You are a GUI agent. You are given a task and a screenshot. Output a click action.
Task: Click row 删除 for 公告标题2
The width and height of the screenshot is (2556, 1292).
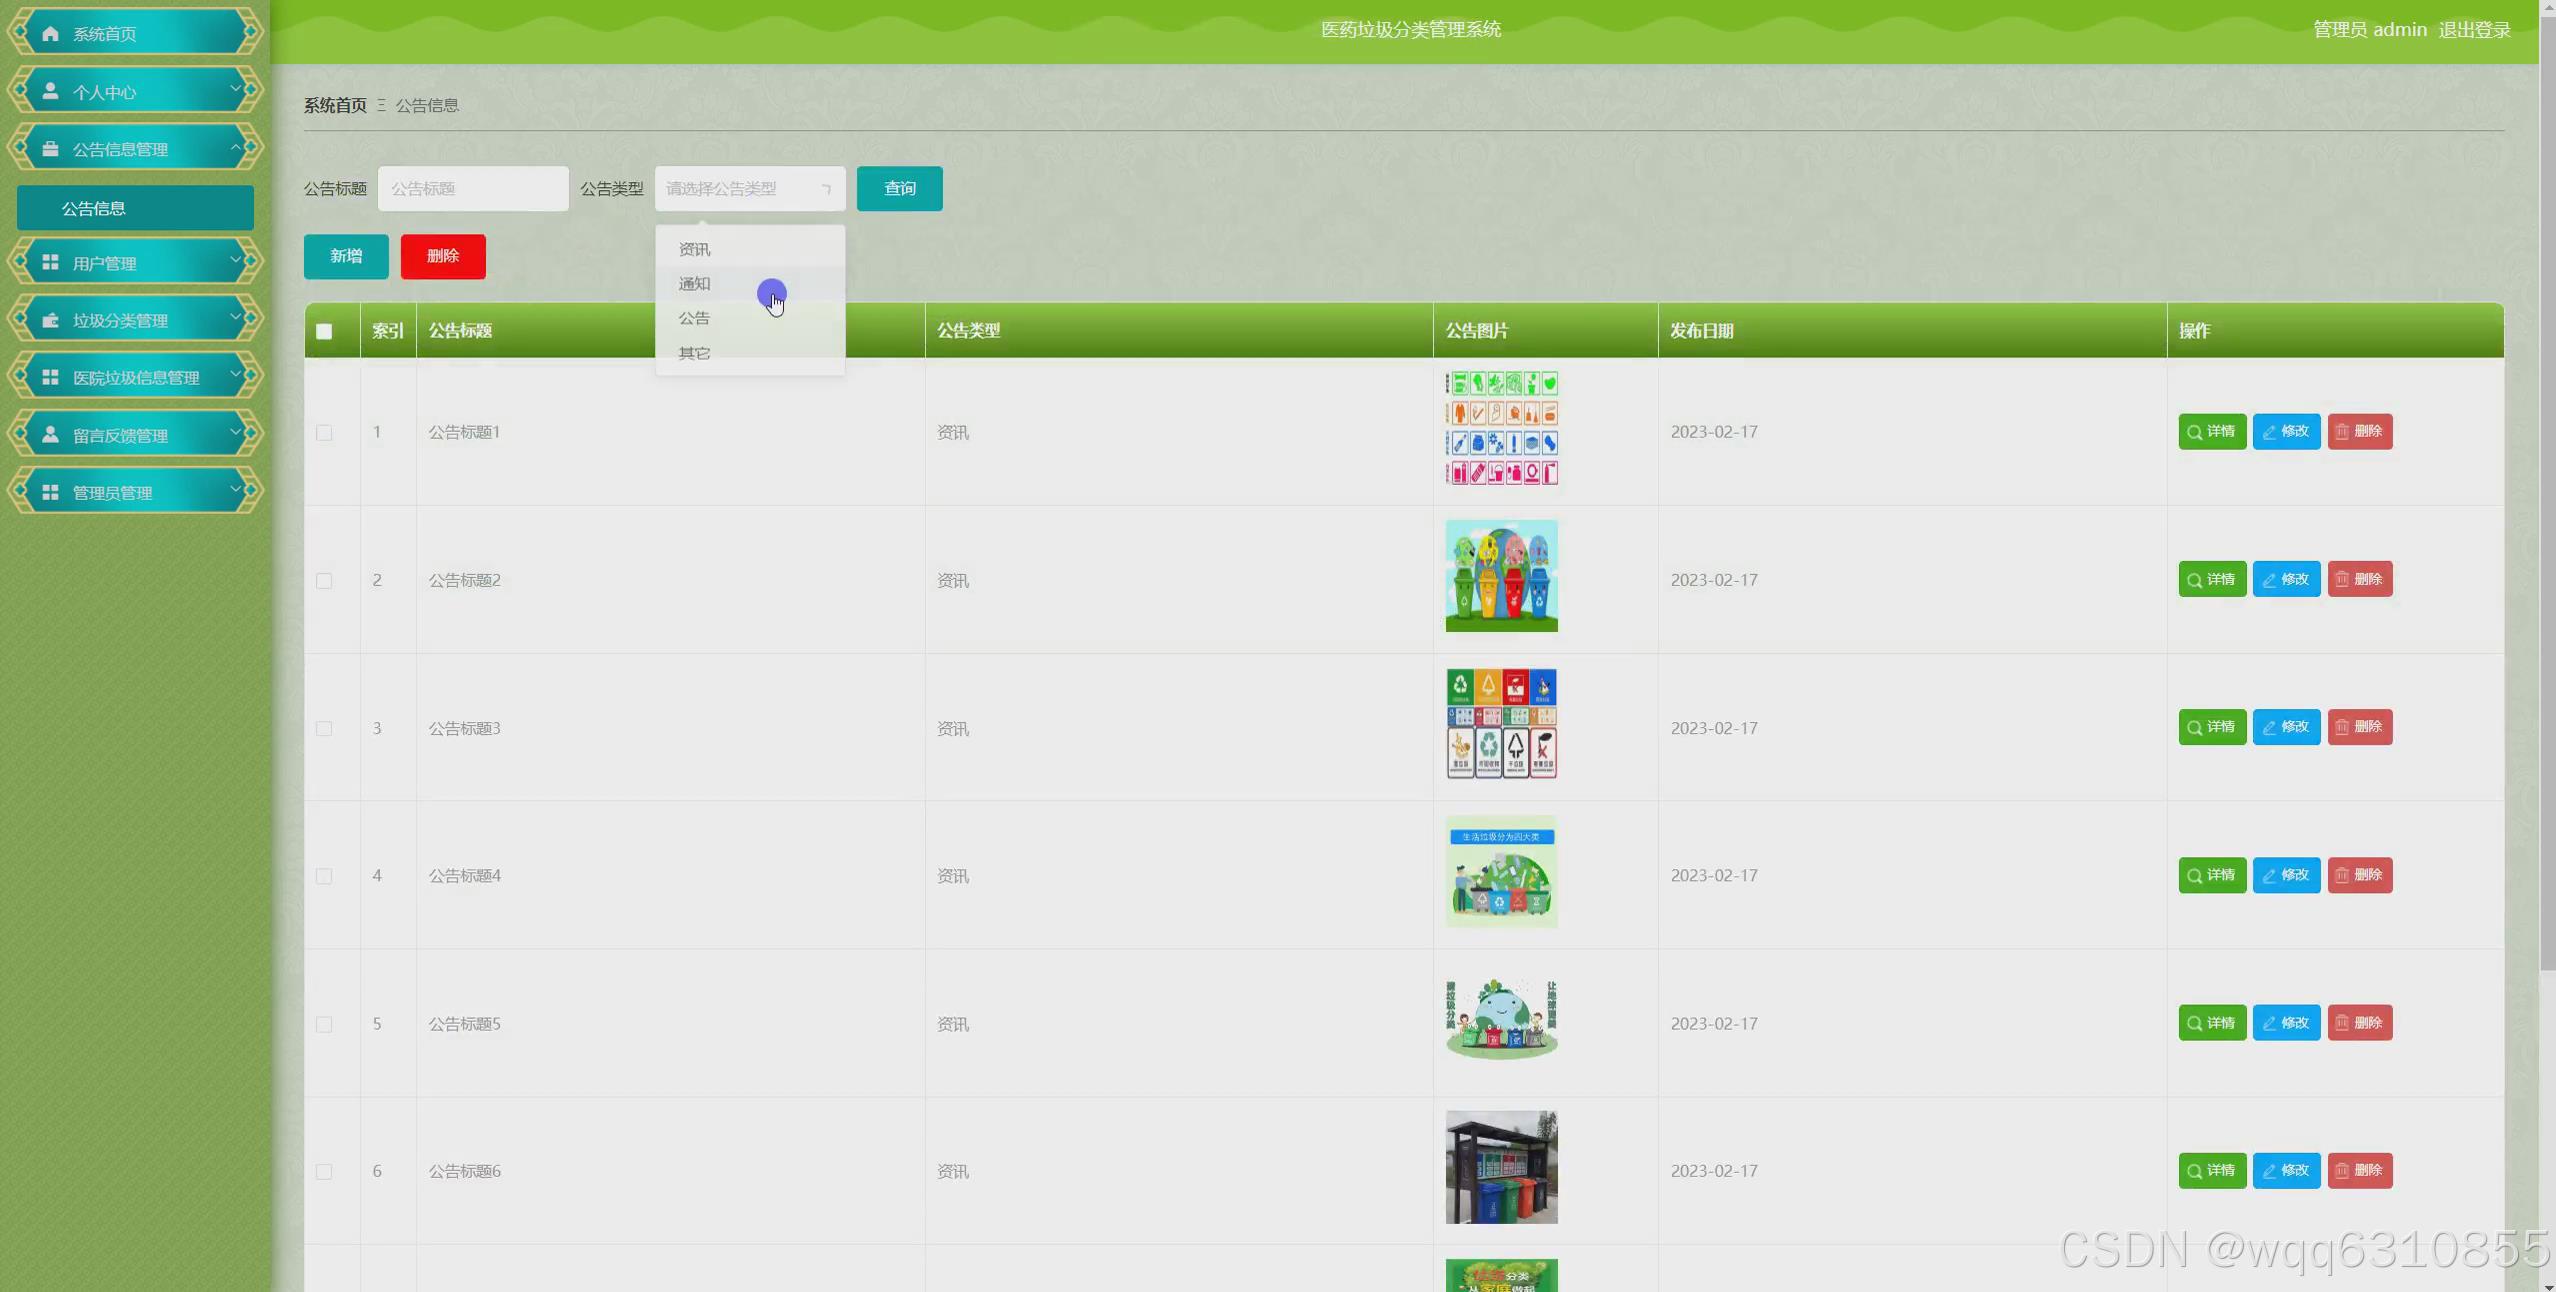2360,579
